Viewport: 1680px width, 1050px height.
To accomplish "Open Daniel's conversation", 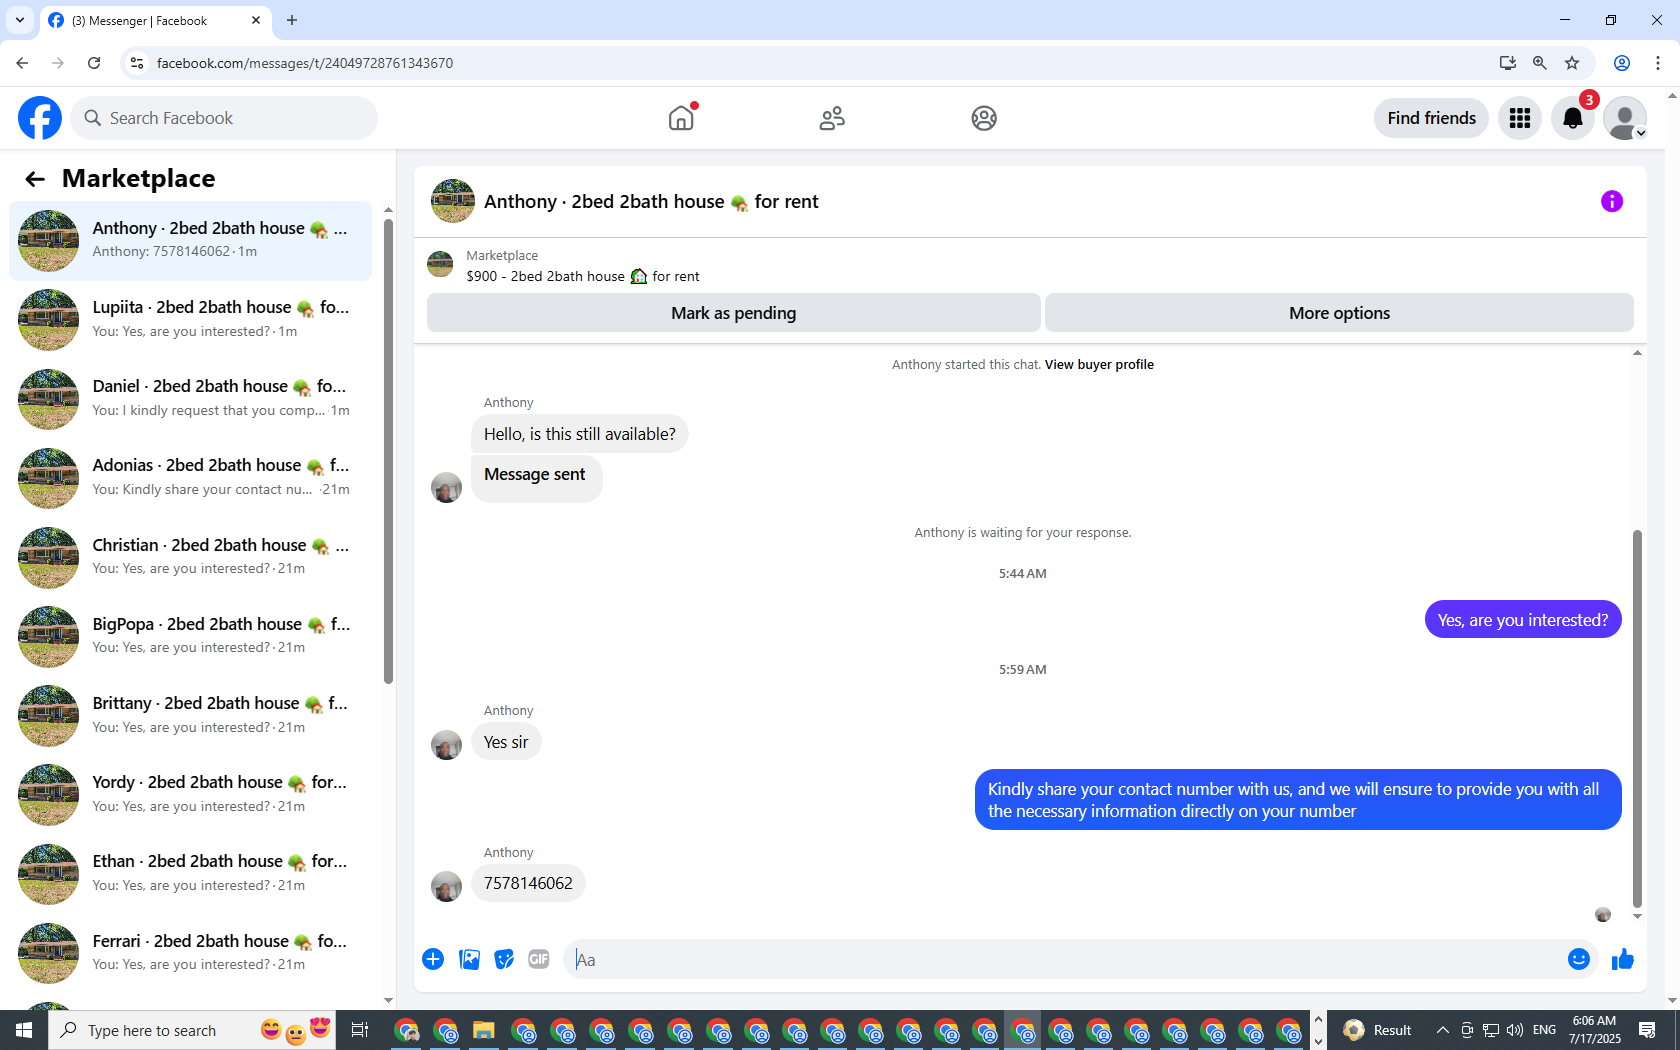I will (x=190, y=399).
